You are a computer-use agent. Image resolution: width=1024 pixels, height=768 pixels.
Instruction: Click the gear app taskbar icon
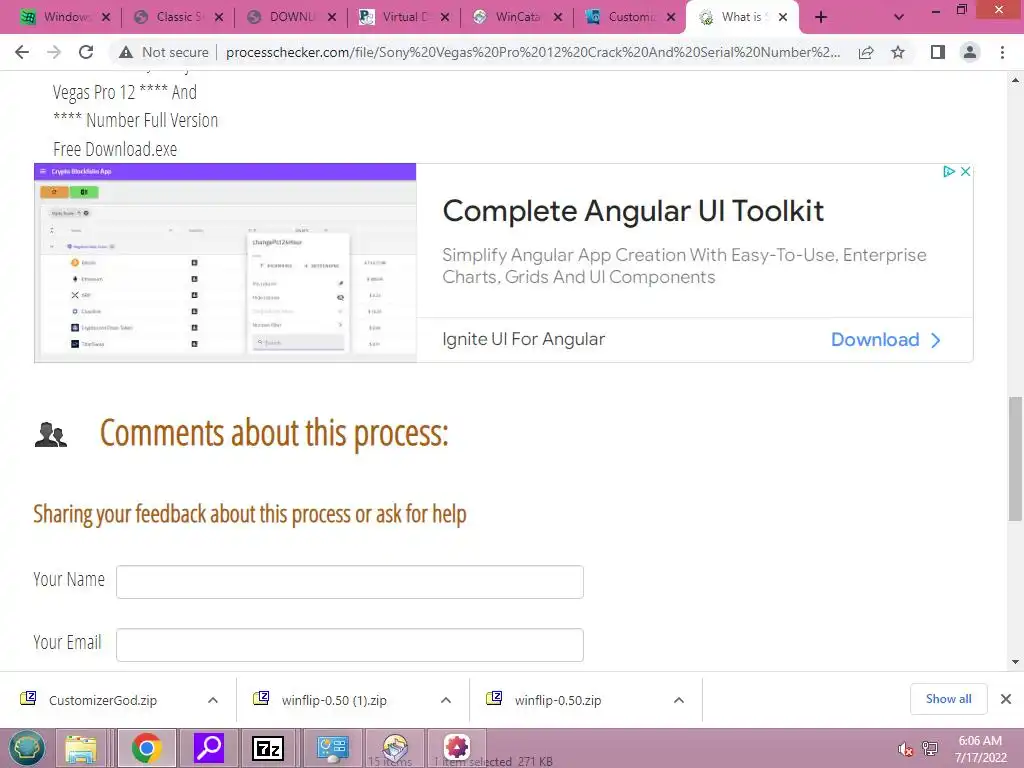click(456, 746)
